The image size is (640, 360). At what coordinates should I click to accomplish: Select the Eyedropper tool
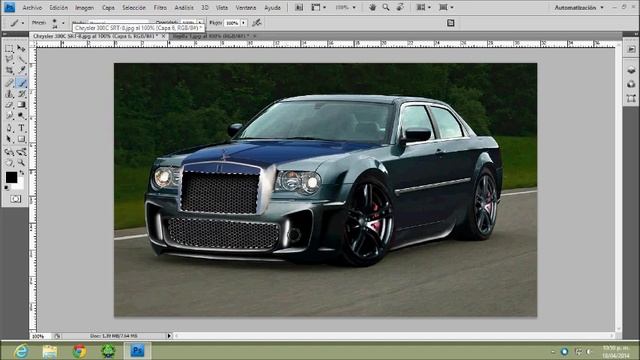[x=21, y=71]
